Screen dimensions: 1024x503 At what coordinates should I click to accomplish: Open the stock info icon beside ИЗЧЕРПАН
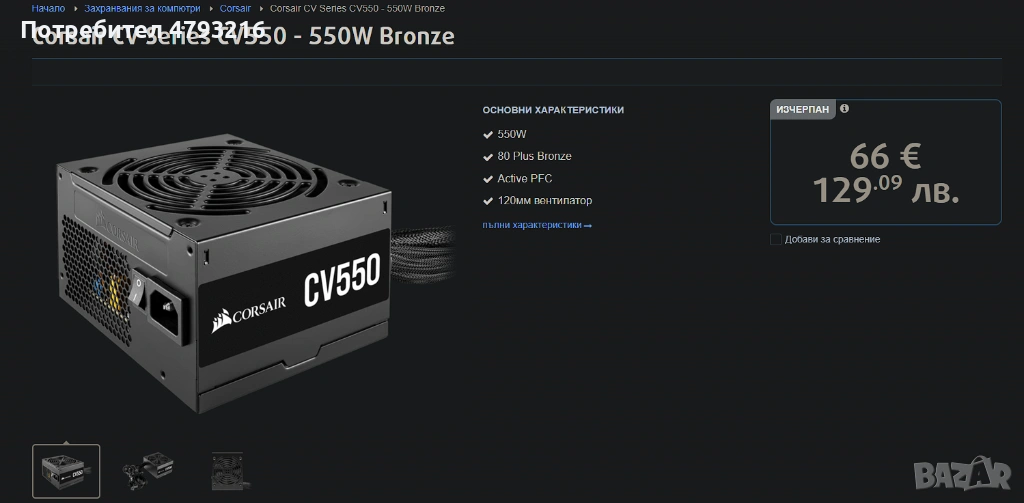[x=844, y=108]
